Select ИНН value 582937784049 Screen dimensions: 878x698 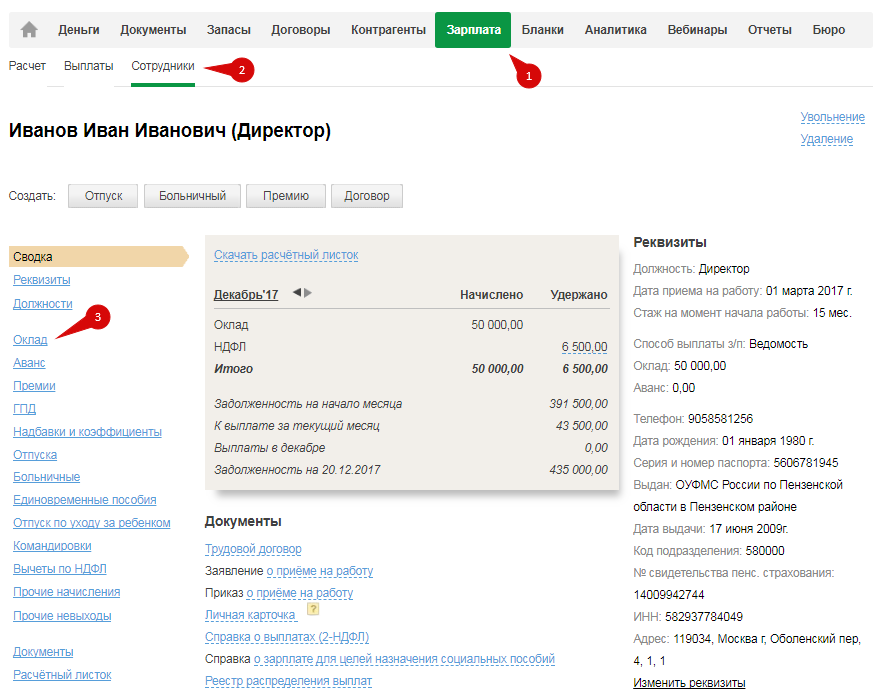point(704,617)
